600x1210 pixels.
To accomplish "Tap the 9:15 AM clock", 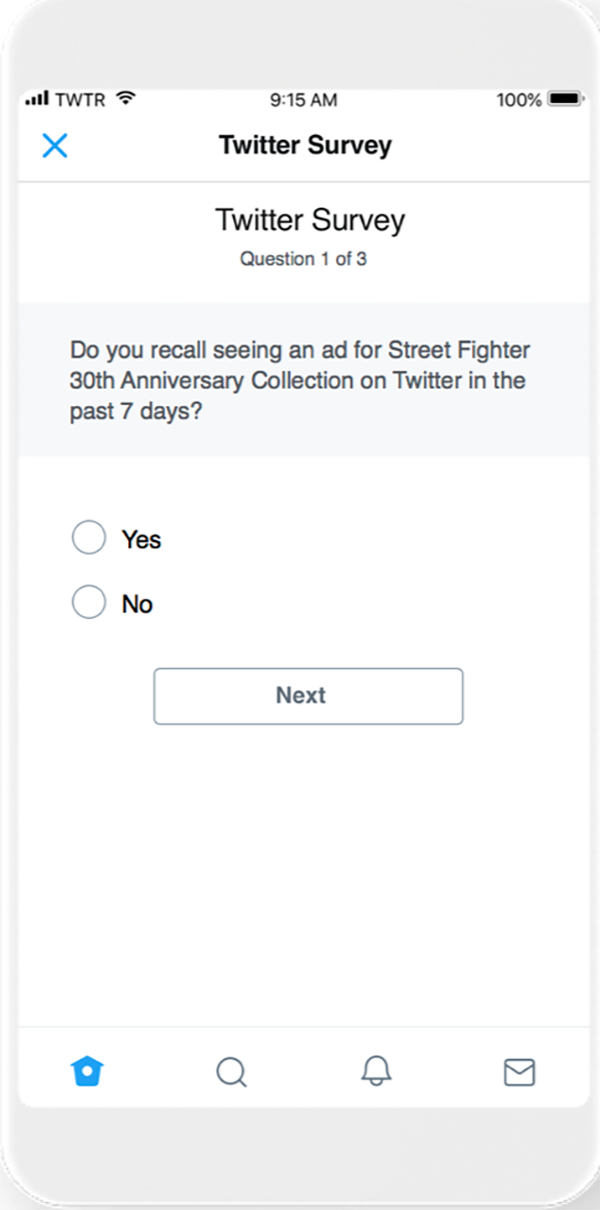I will pyautogui.click(x=303, y=100).
